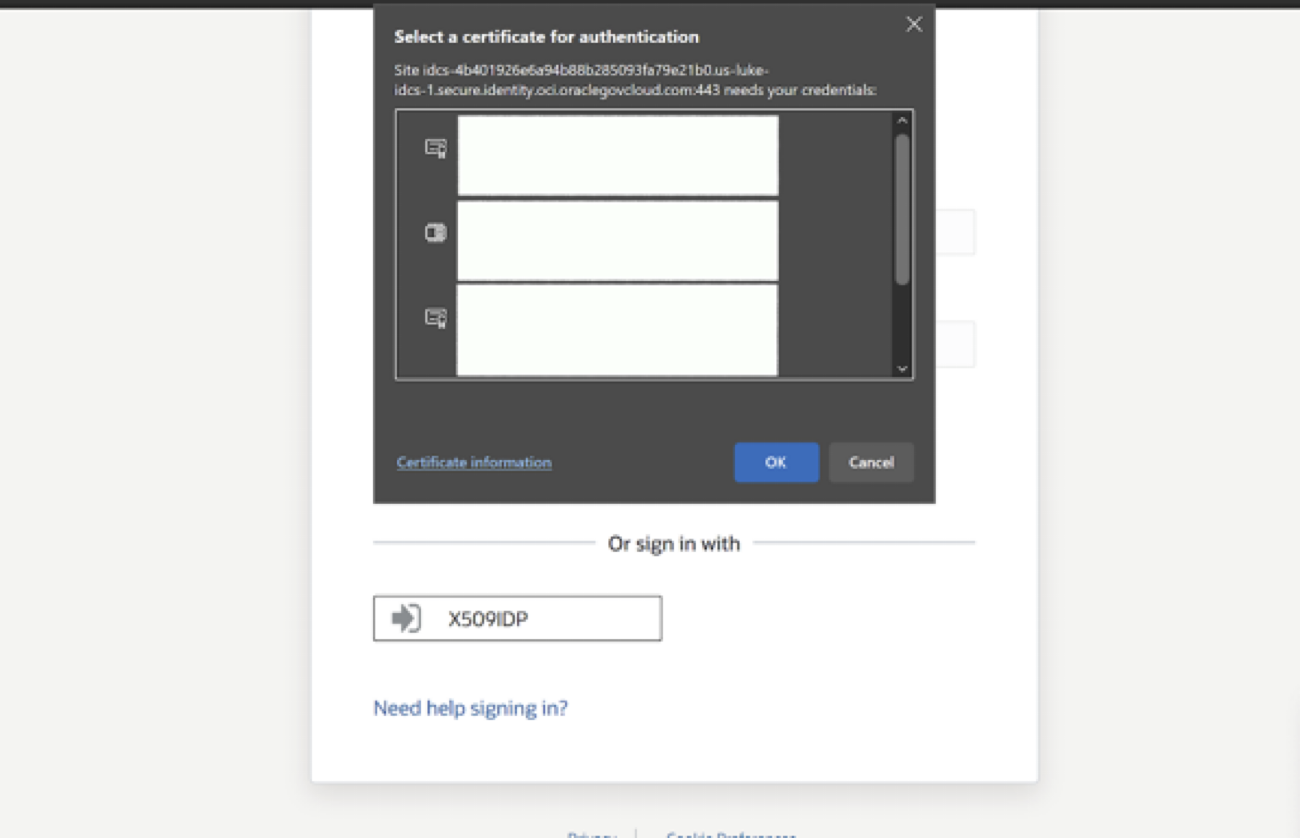Click the scrollbar up arrow in the certificate list

903,118
